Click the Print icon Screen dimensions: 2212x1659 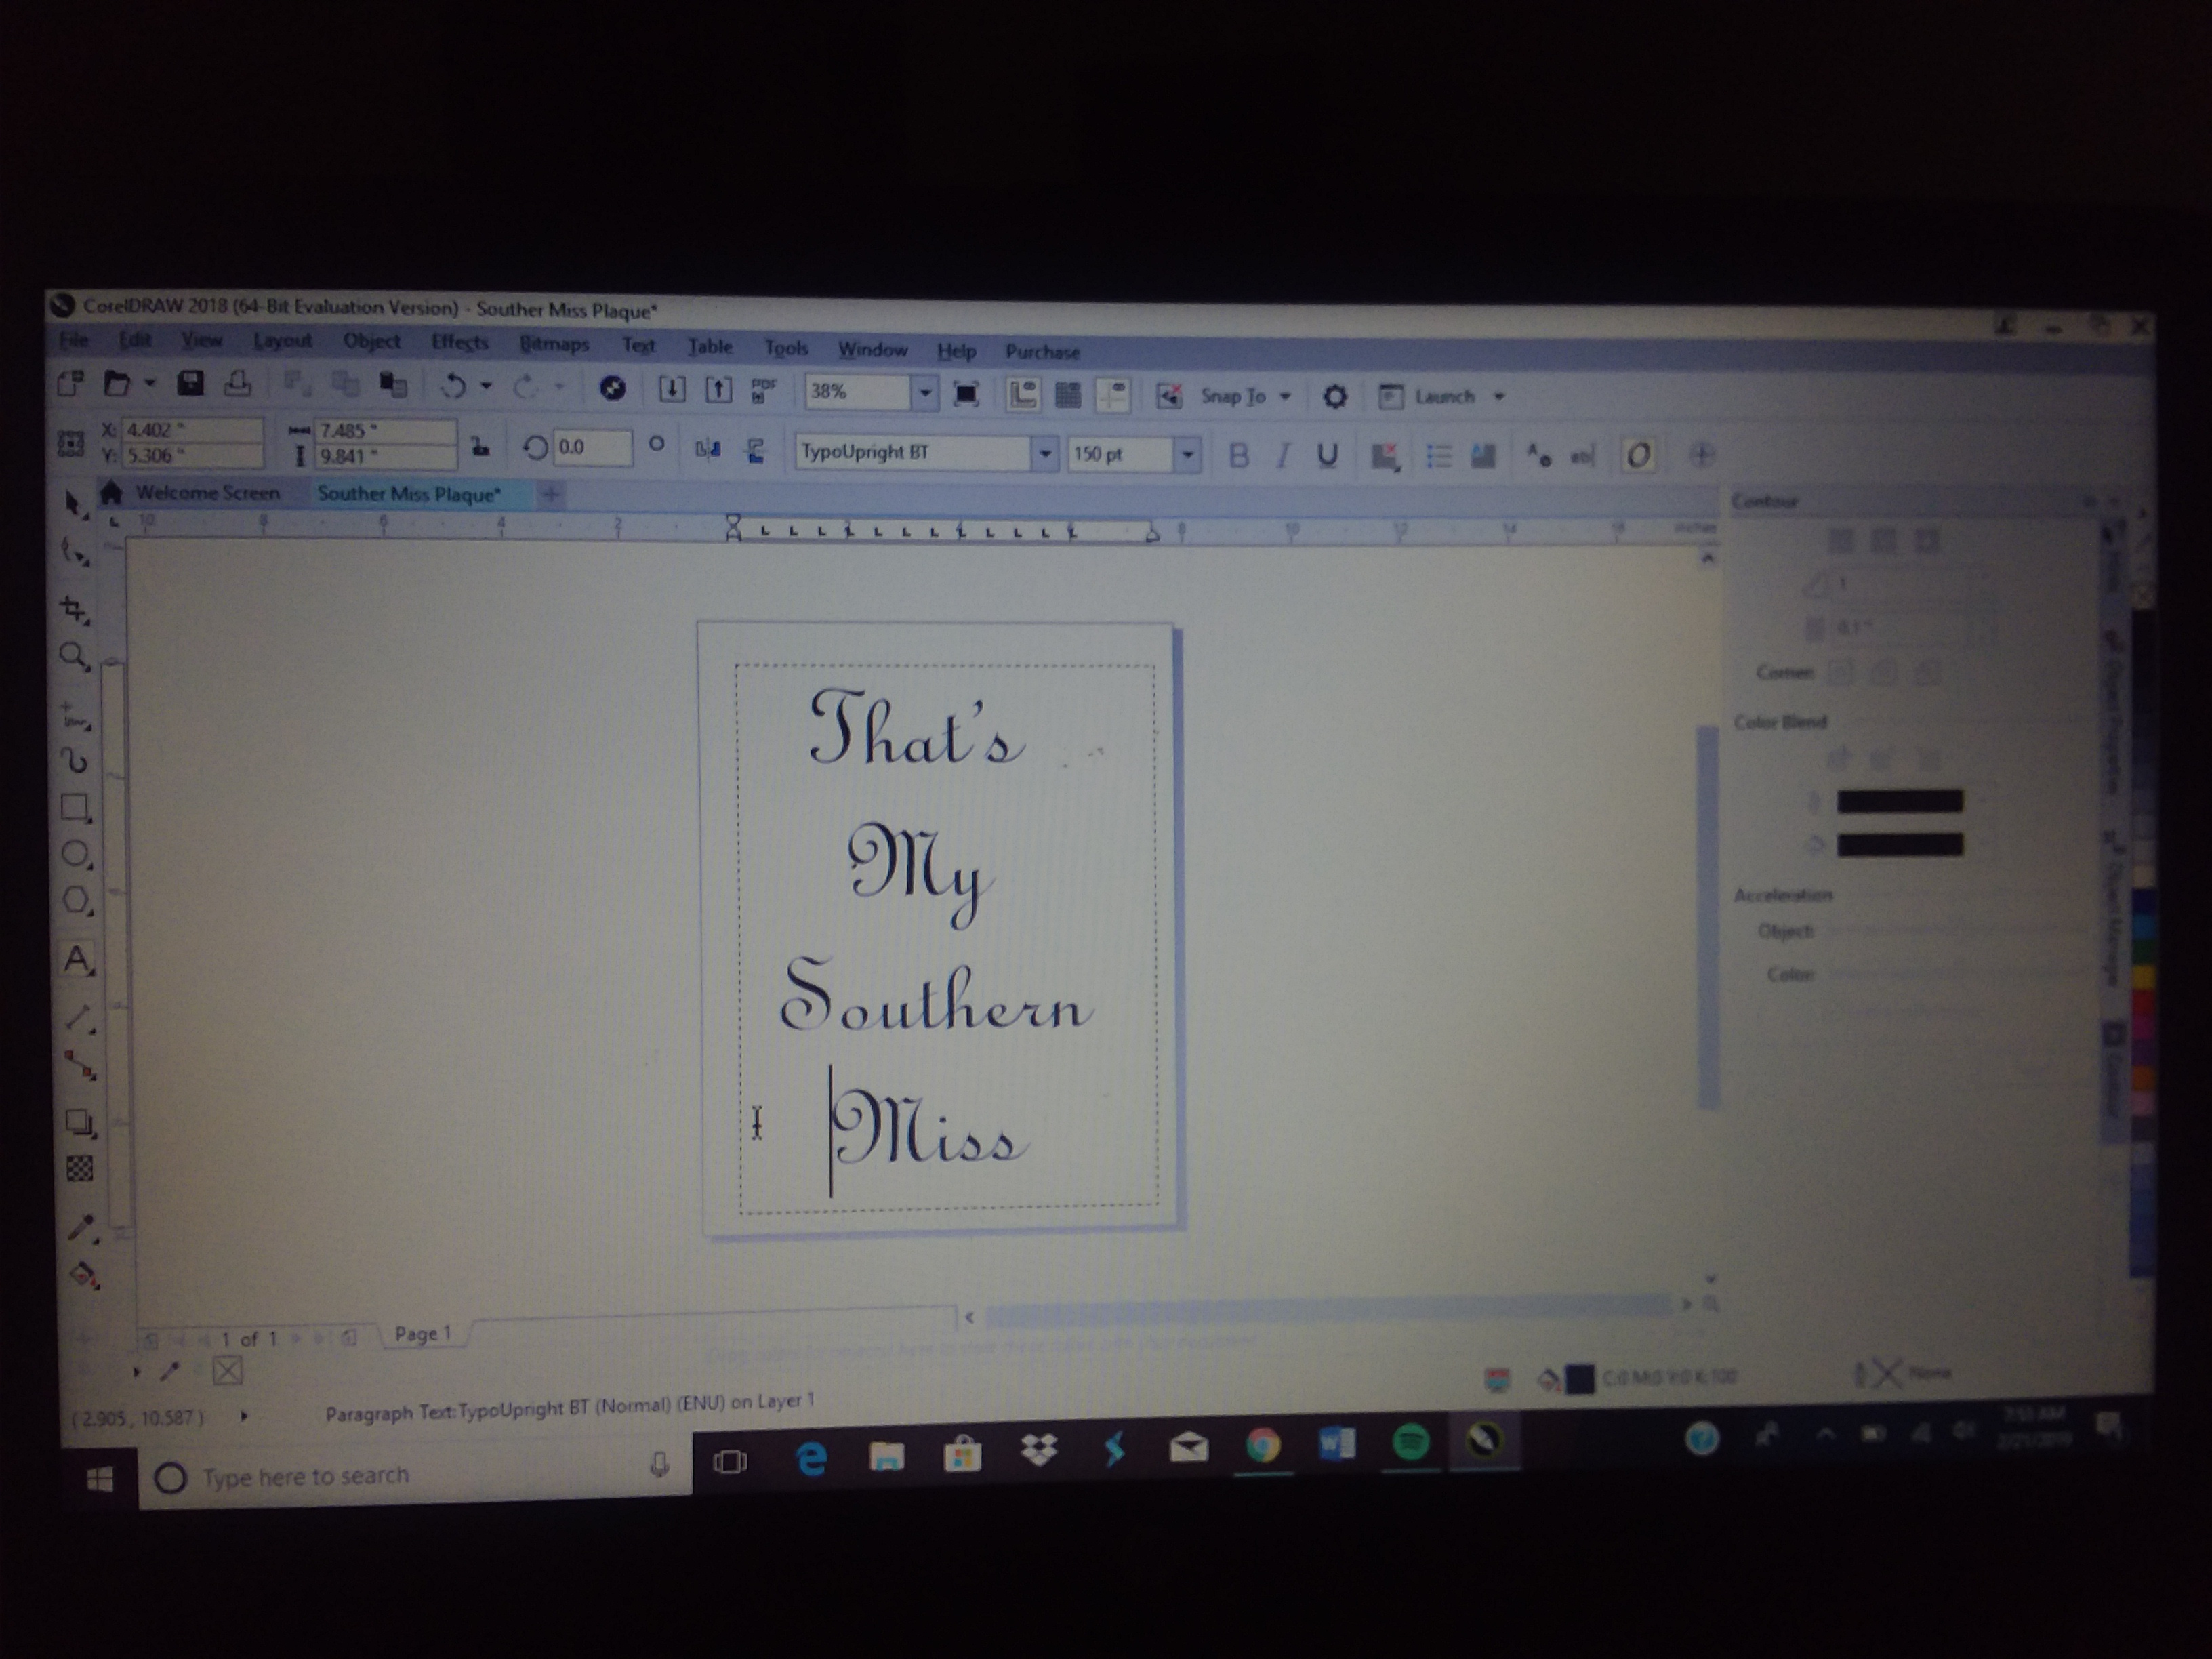coord(238,384)
